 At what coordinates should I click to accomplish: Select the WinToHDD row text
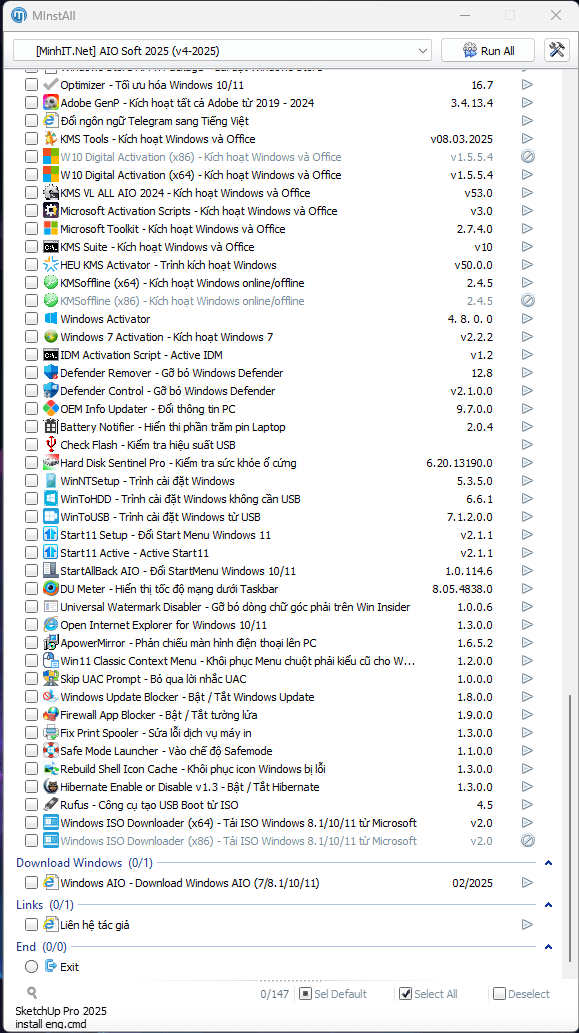pos(180,499)
